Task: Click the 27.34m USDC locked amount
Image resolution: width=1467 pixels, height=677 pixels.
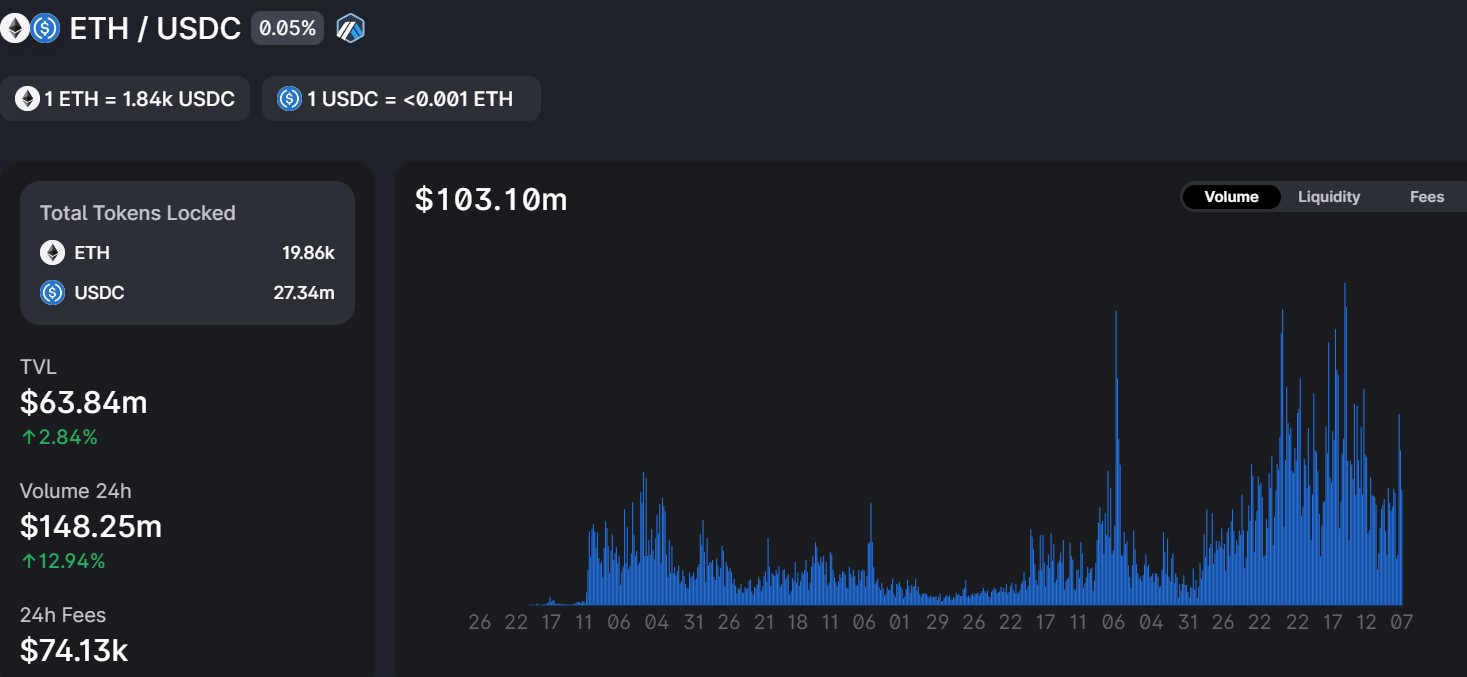Action: pos(304,293)
